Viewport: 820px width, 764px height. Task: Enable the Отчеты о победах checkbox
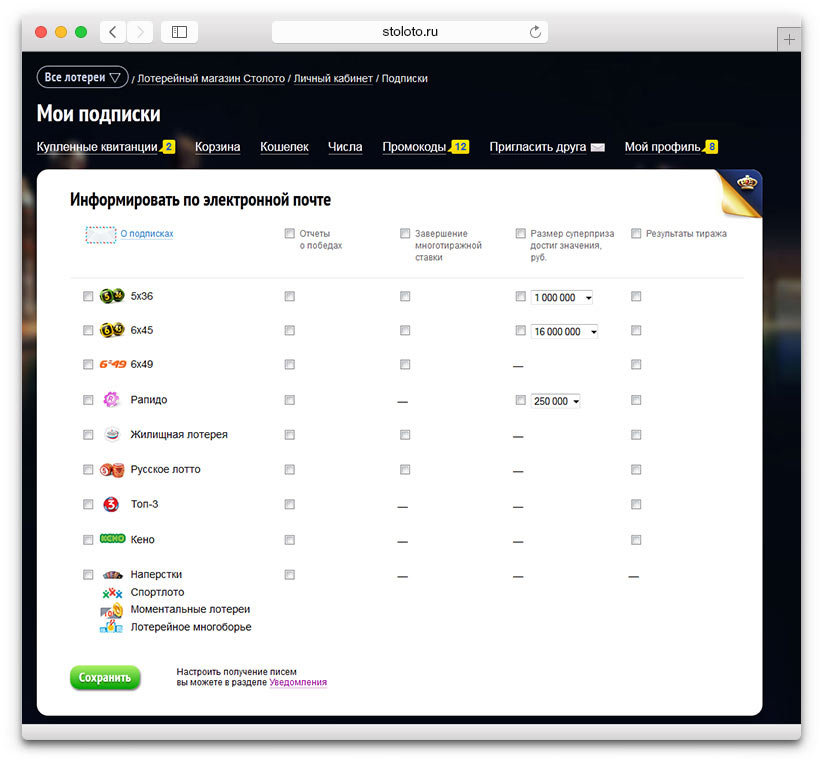tap(290, 232)
